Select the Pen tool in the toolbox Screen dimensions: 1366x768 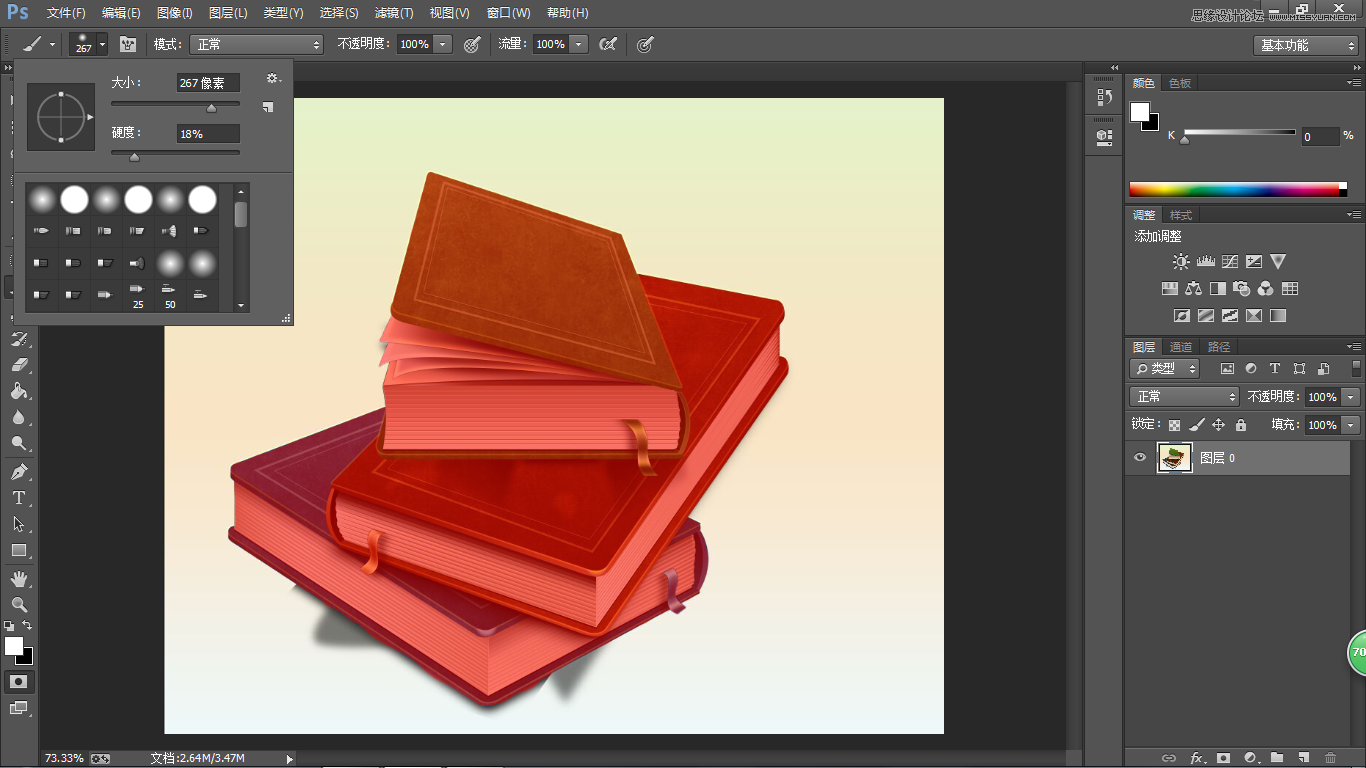(x=19, y=472)
